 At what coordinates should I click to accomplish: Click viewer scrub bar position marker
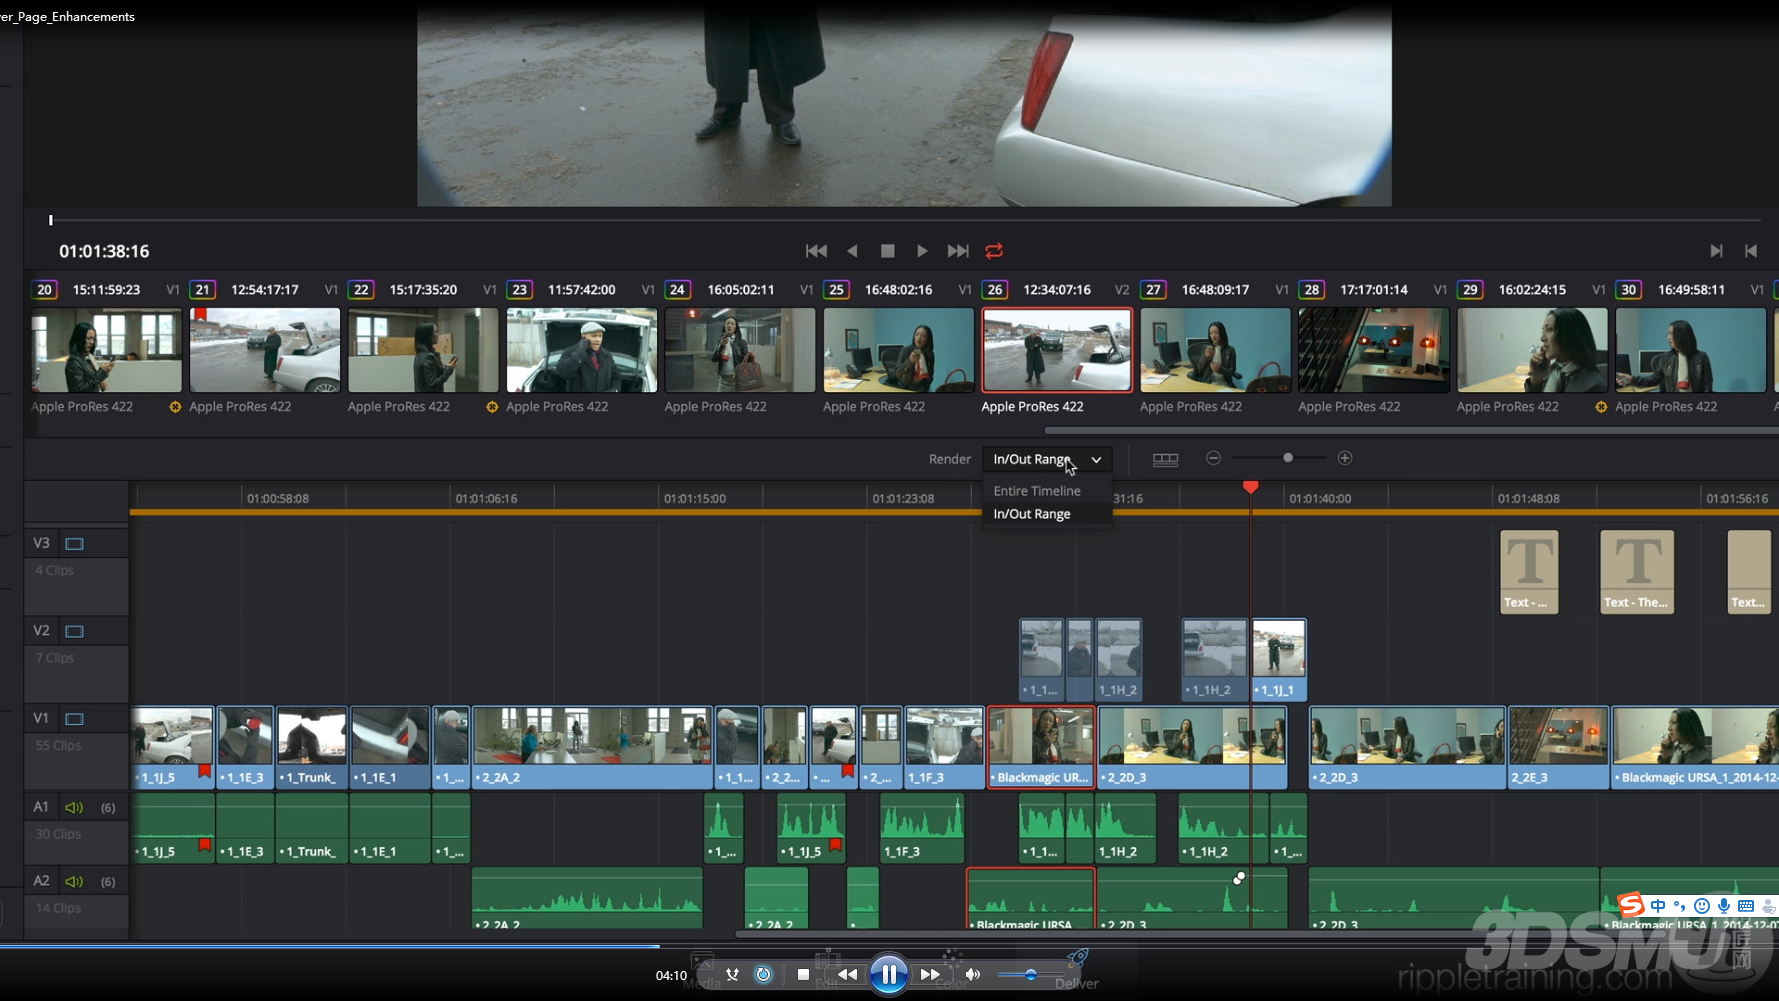[51, 220]
